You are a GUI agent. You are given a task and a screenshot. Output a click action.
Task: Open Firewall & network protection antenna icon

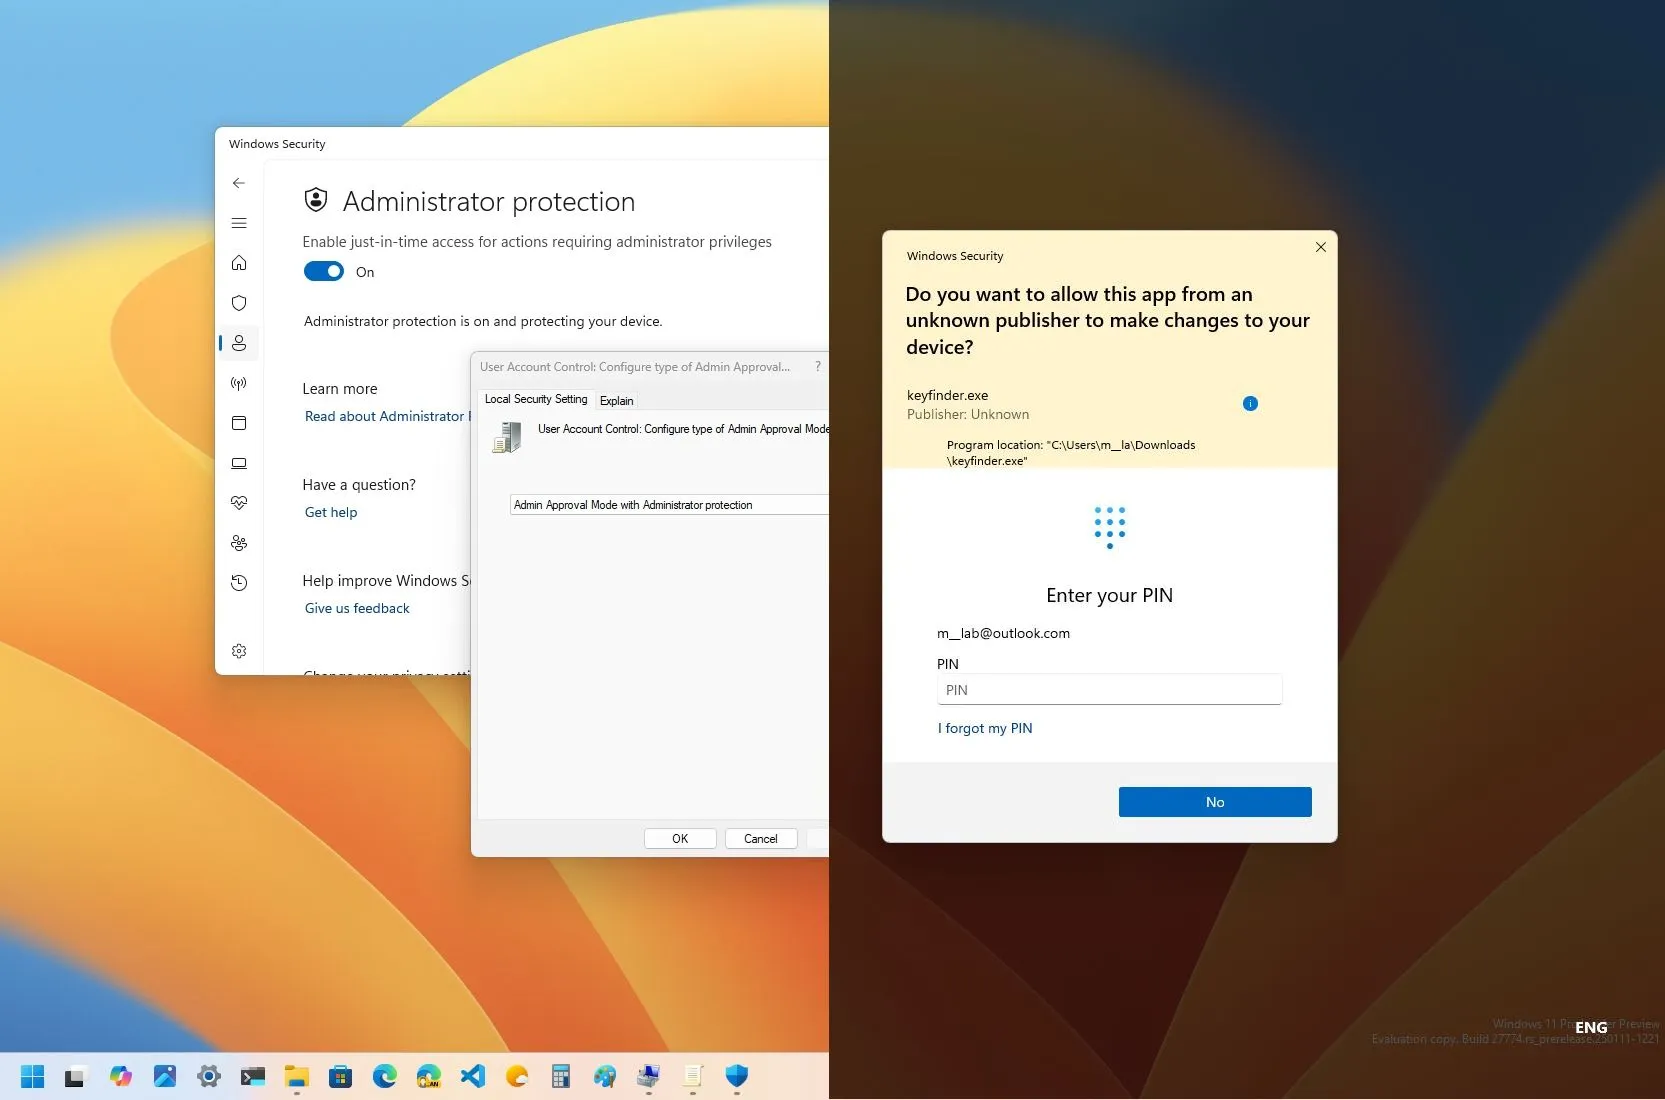[x=238, y=383]
